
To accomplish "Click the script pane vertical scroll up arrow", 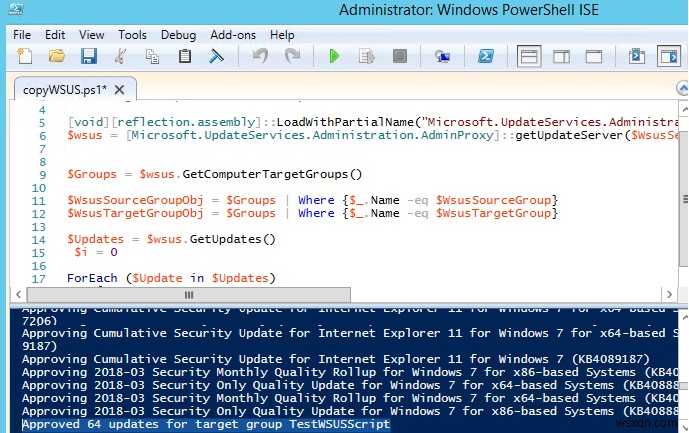I will coord(684,108).
